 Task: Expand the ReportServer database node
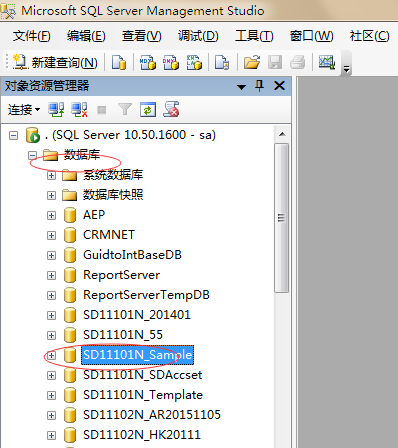tap(51, 275)
